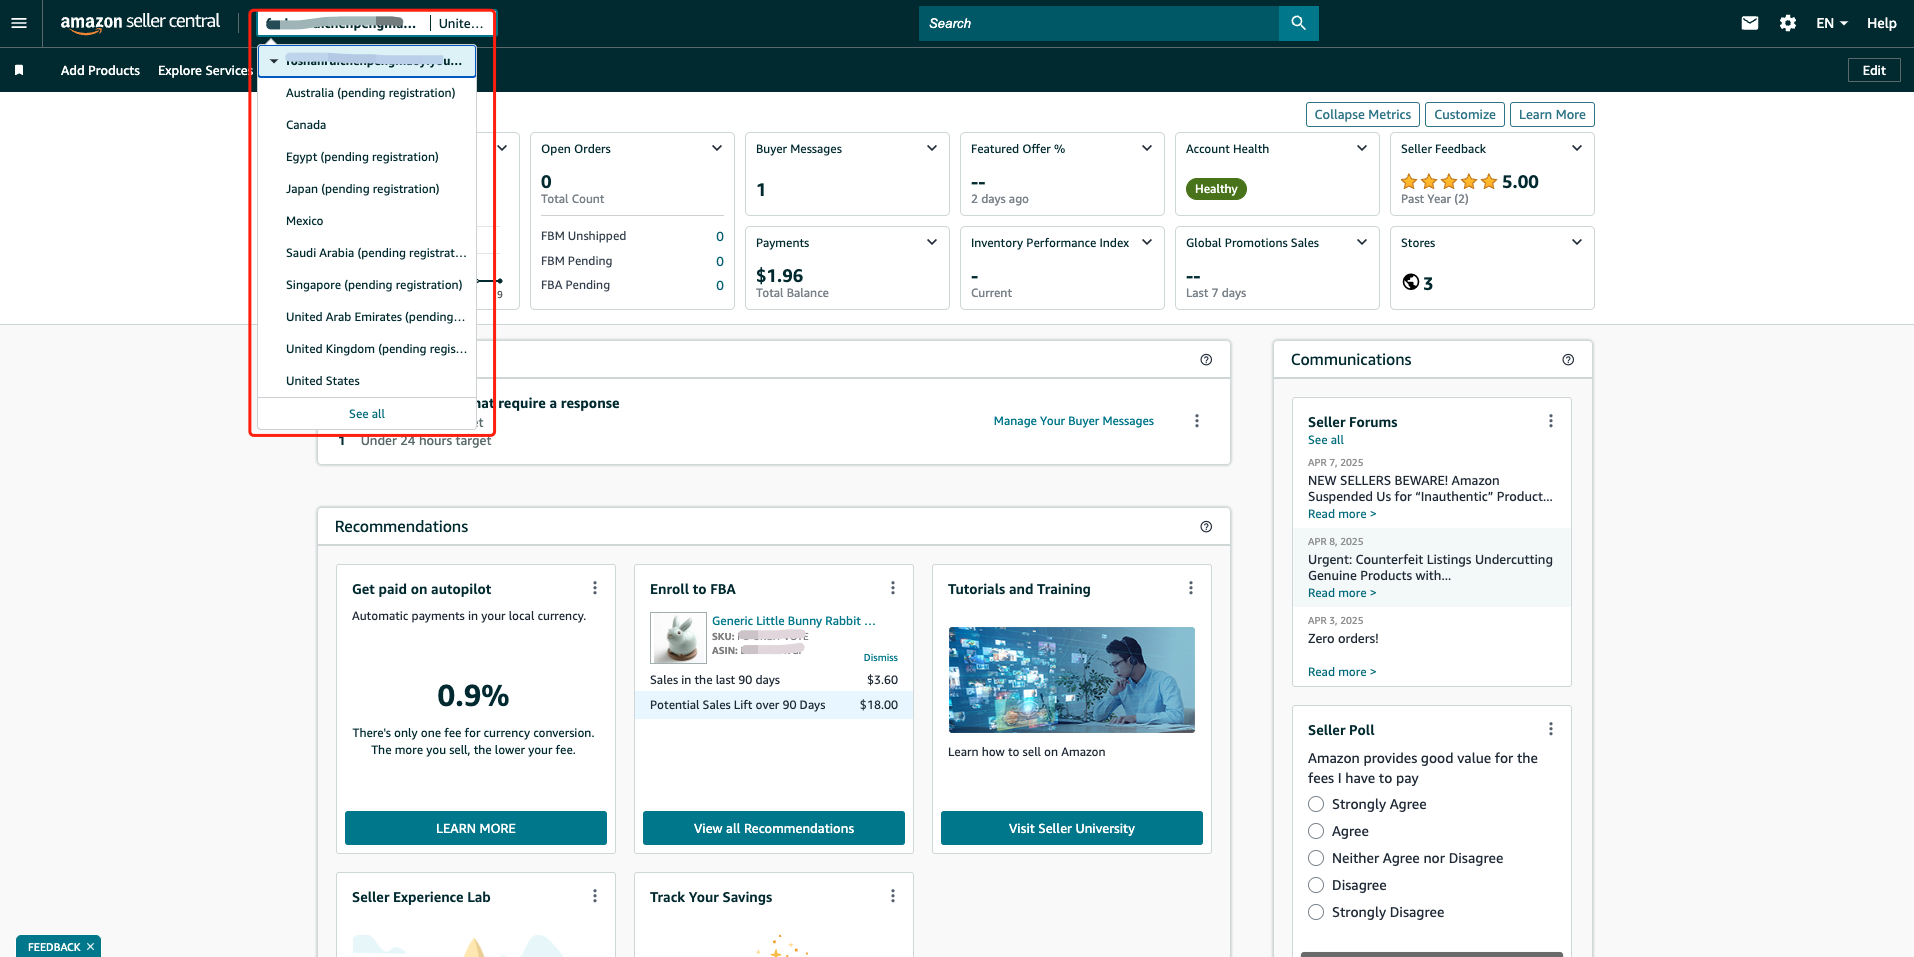Click Visit Seller University button
Viewport: 1914px width, 957px height.
pos(1072,828)
